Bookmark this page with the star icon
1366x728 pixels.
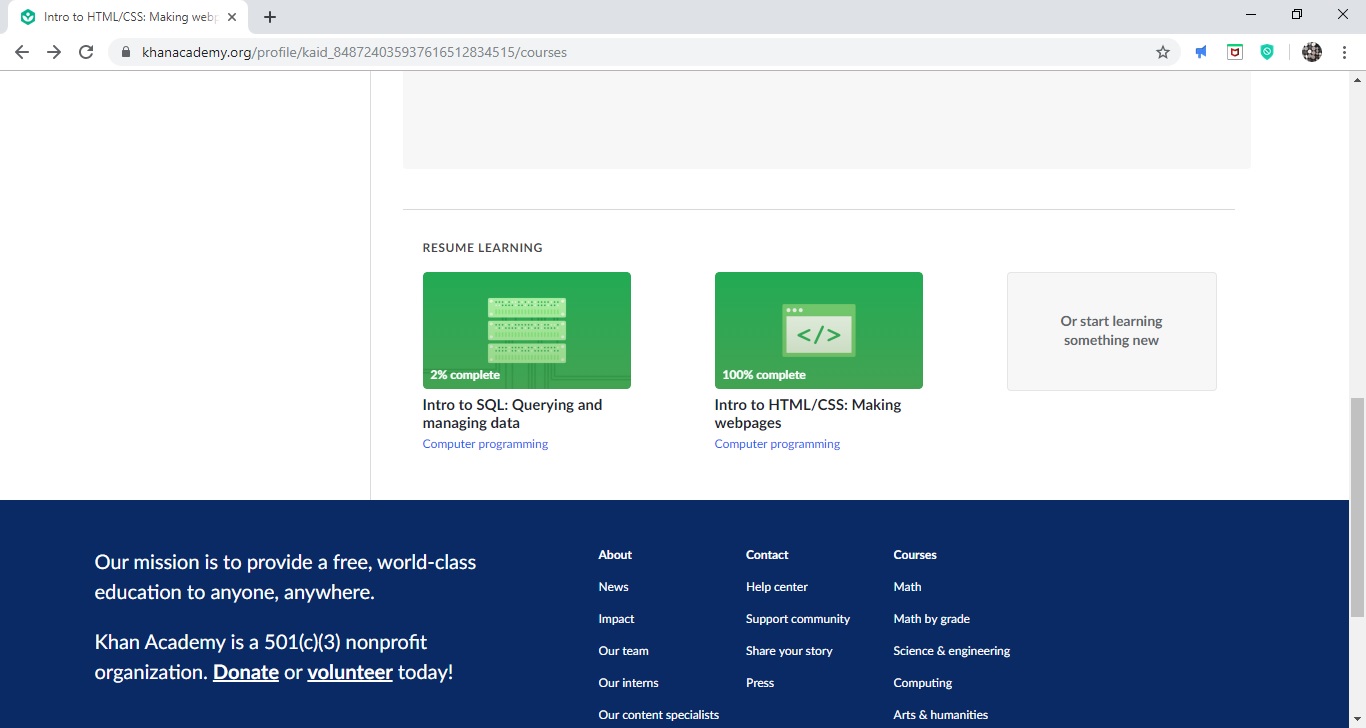pos(1163,52)
